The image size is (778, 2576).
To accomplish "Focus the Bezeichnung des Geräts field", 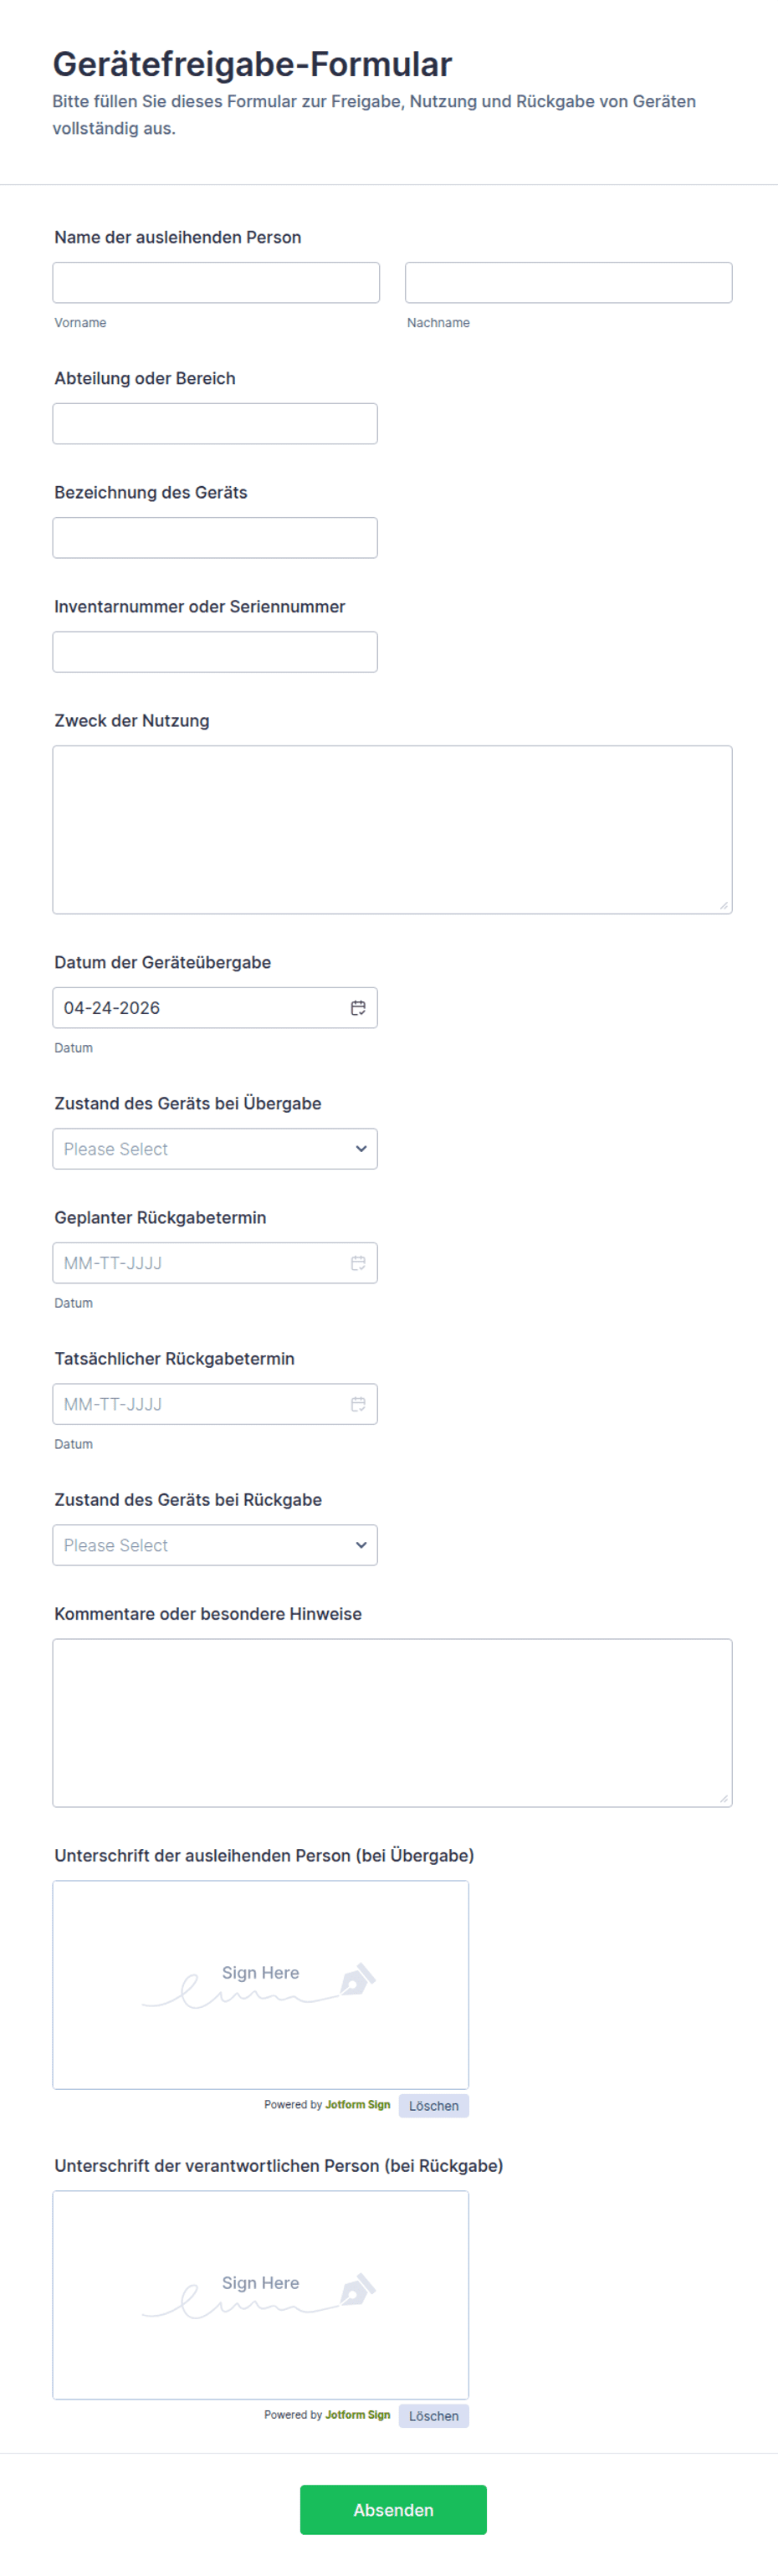I will tap(215, 538).
